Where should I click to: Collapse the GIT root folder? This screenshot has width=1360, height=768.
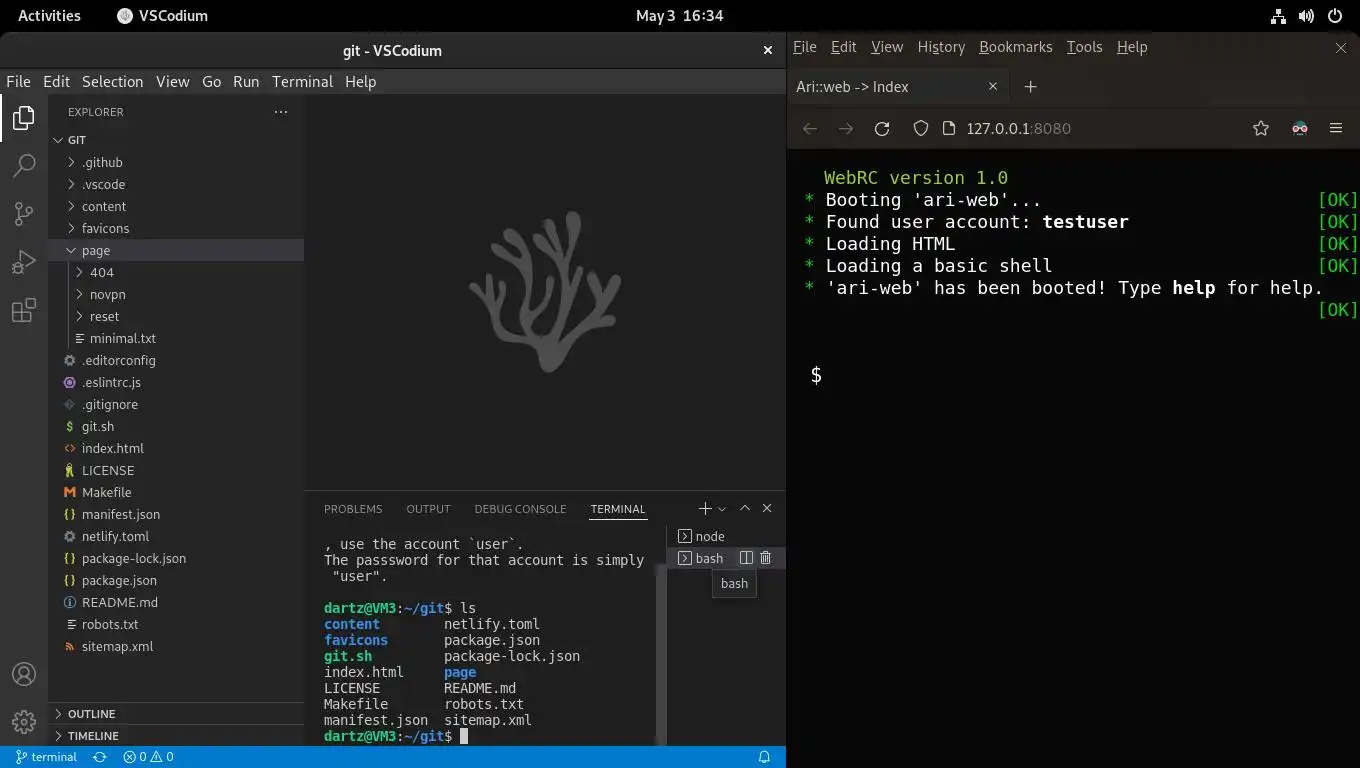tap(176, 140)
